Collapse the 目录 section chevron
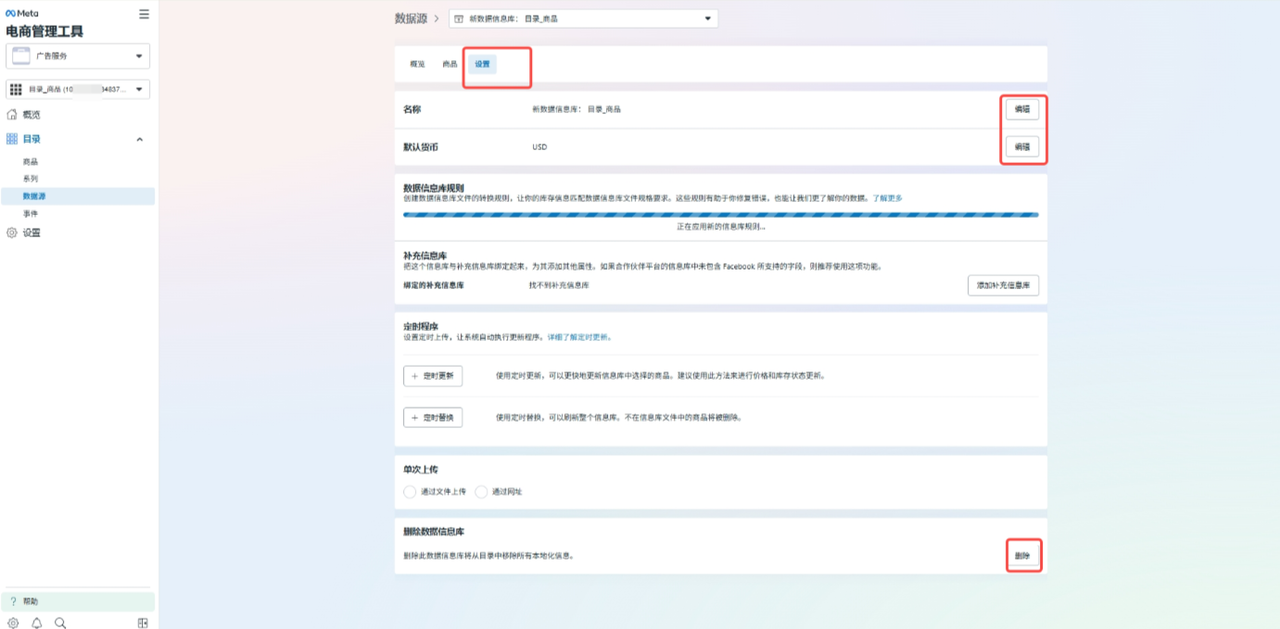The image size is (1280, 629). click(x=140, y=139)
